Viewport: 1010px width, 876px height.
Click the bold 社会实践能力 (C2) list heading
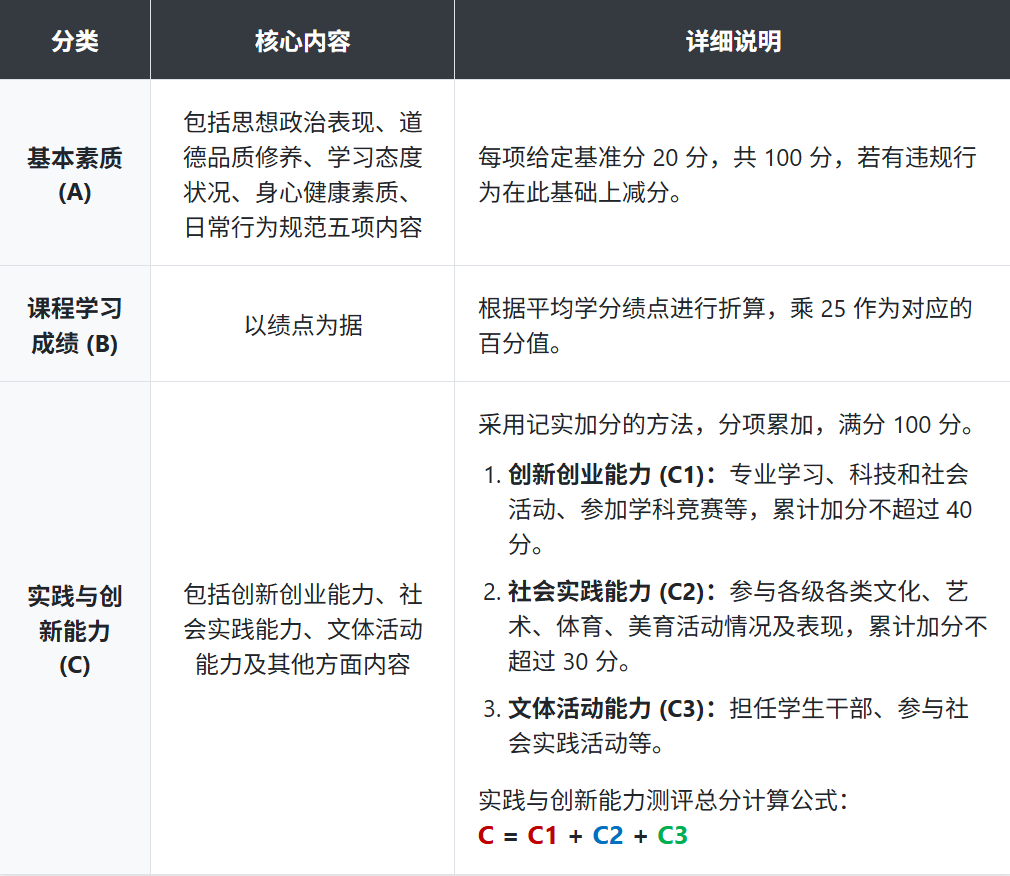(x=606, y=591)
